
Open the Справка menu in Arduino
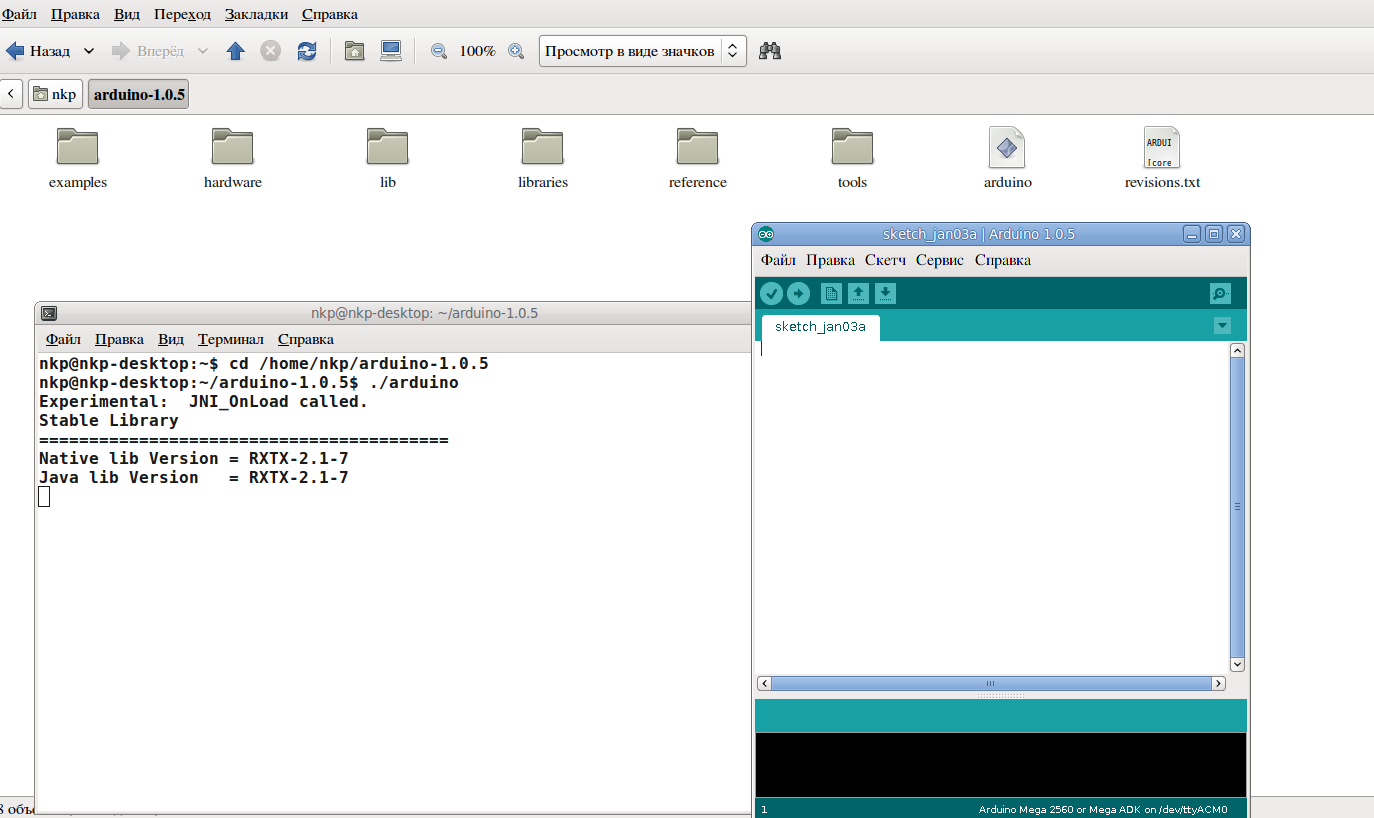[1003, 260]
